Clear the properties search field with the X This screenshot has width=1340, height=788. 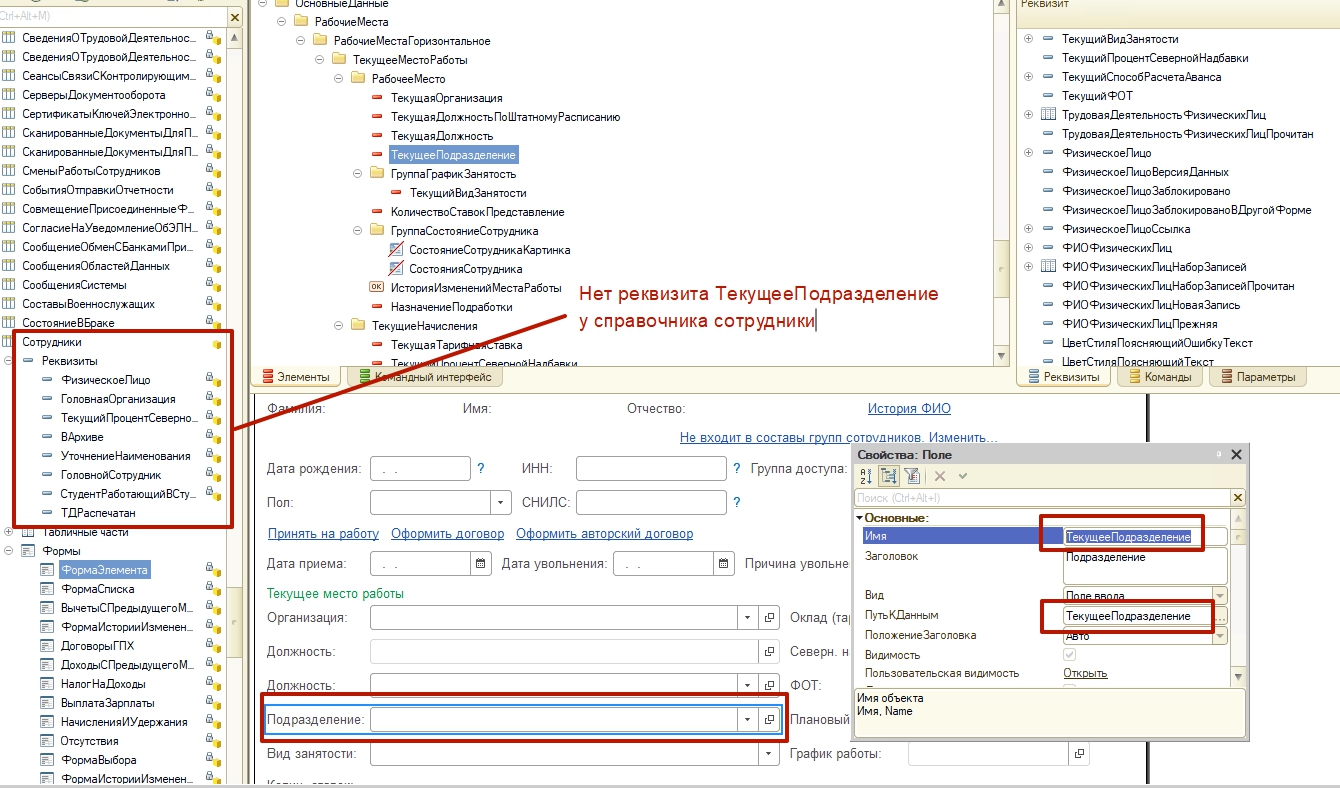(x=1237, y=497)
